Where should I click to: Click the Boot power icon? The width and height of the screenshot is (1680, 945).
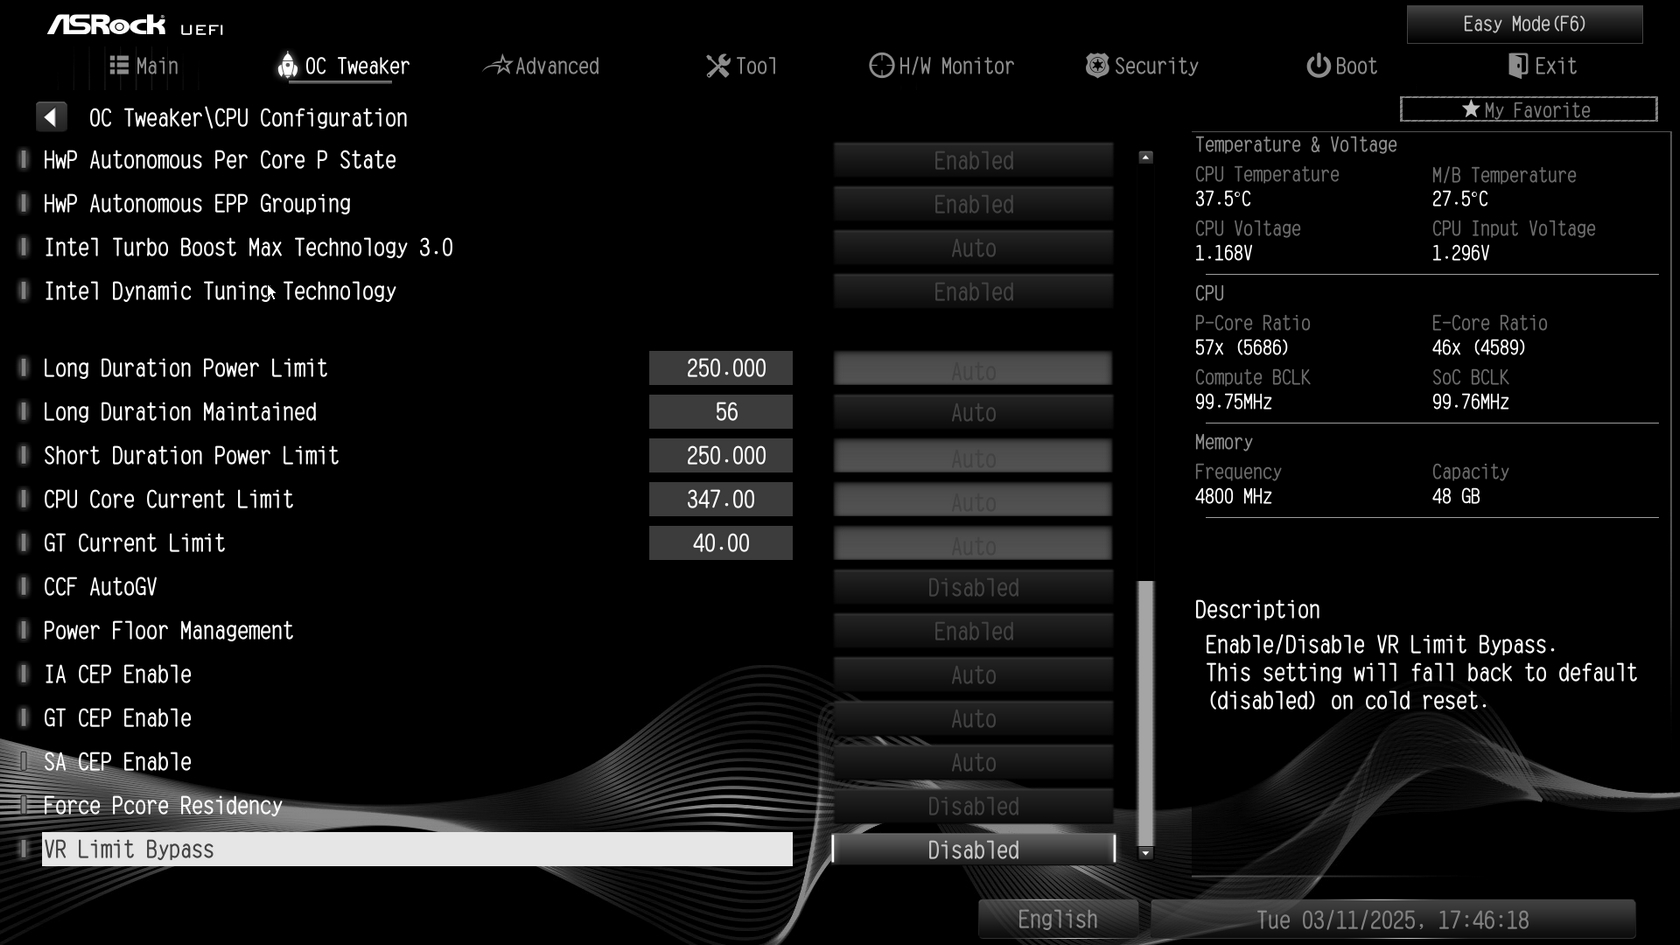(1318, 66)
